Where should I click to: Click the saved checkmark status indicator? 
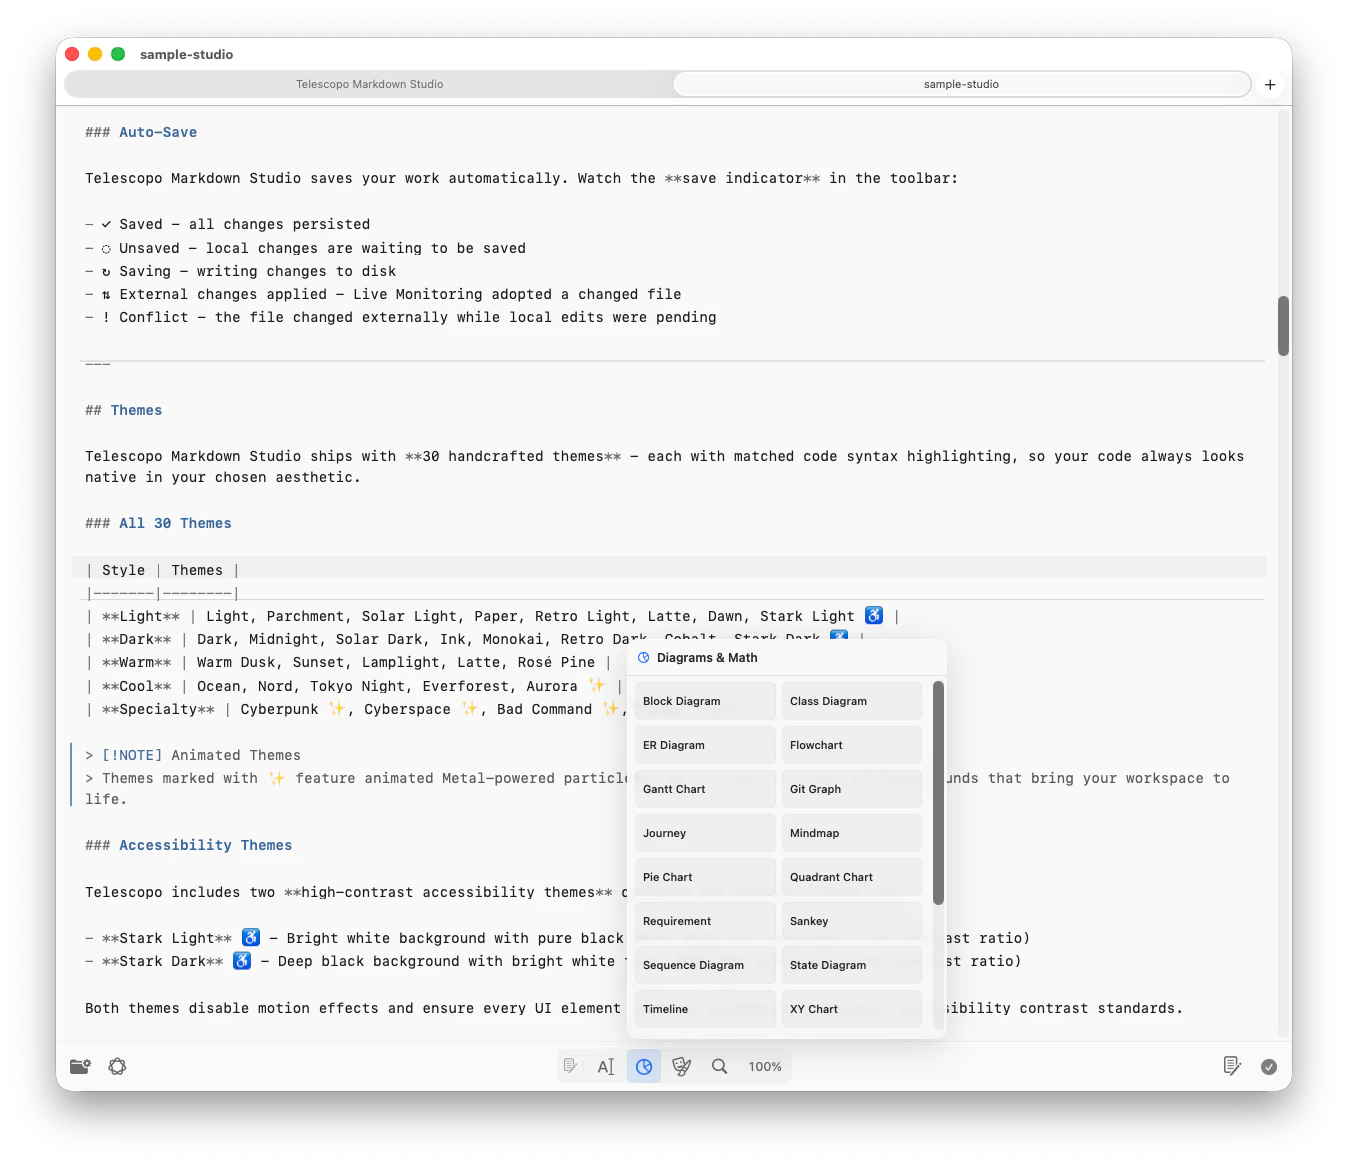[x=1269, y=1067]
